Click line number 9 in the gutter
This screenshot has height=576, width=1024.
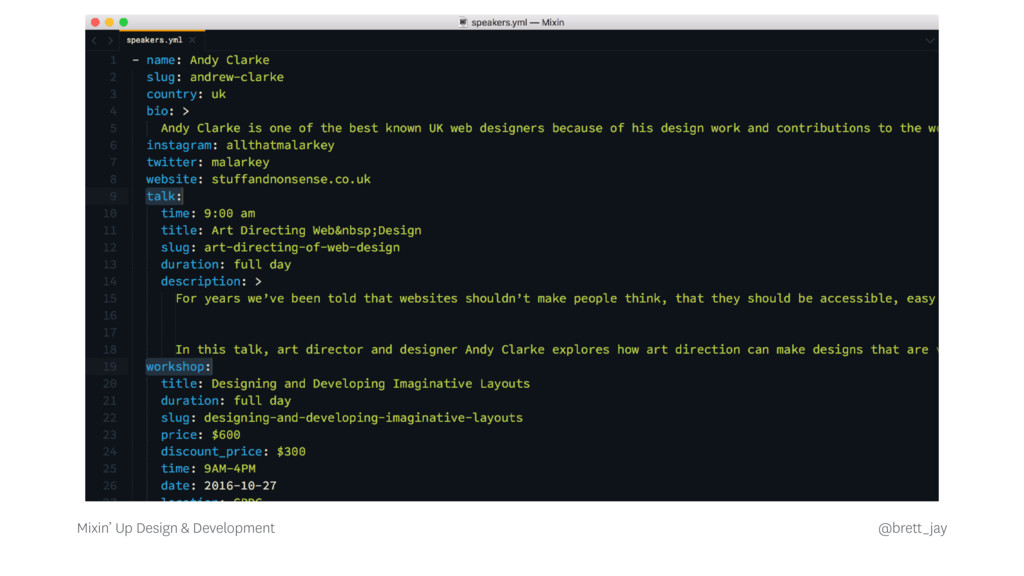(113, 196)
